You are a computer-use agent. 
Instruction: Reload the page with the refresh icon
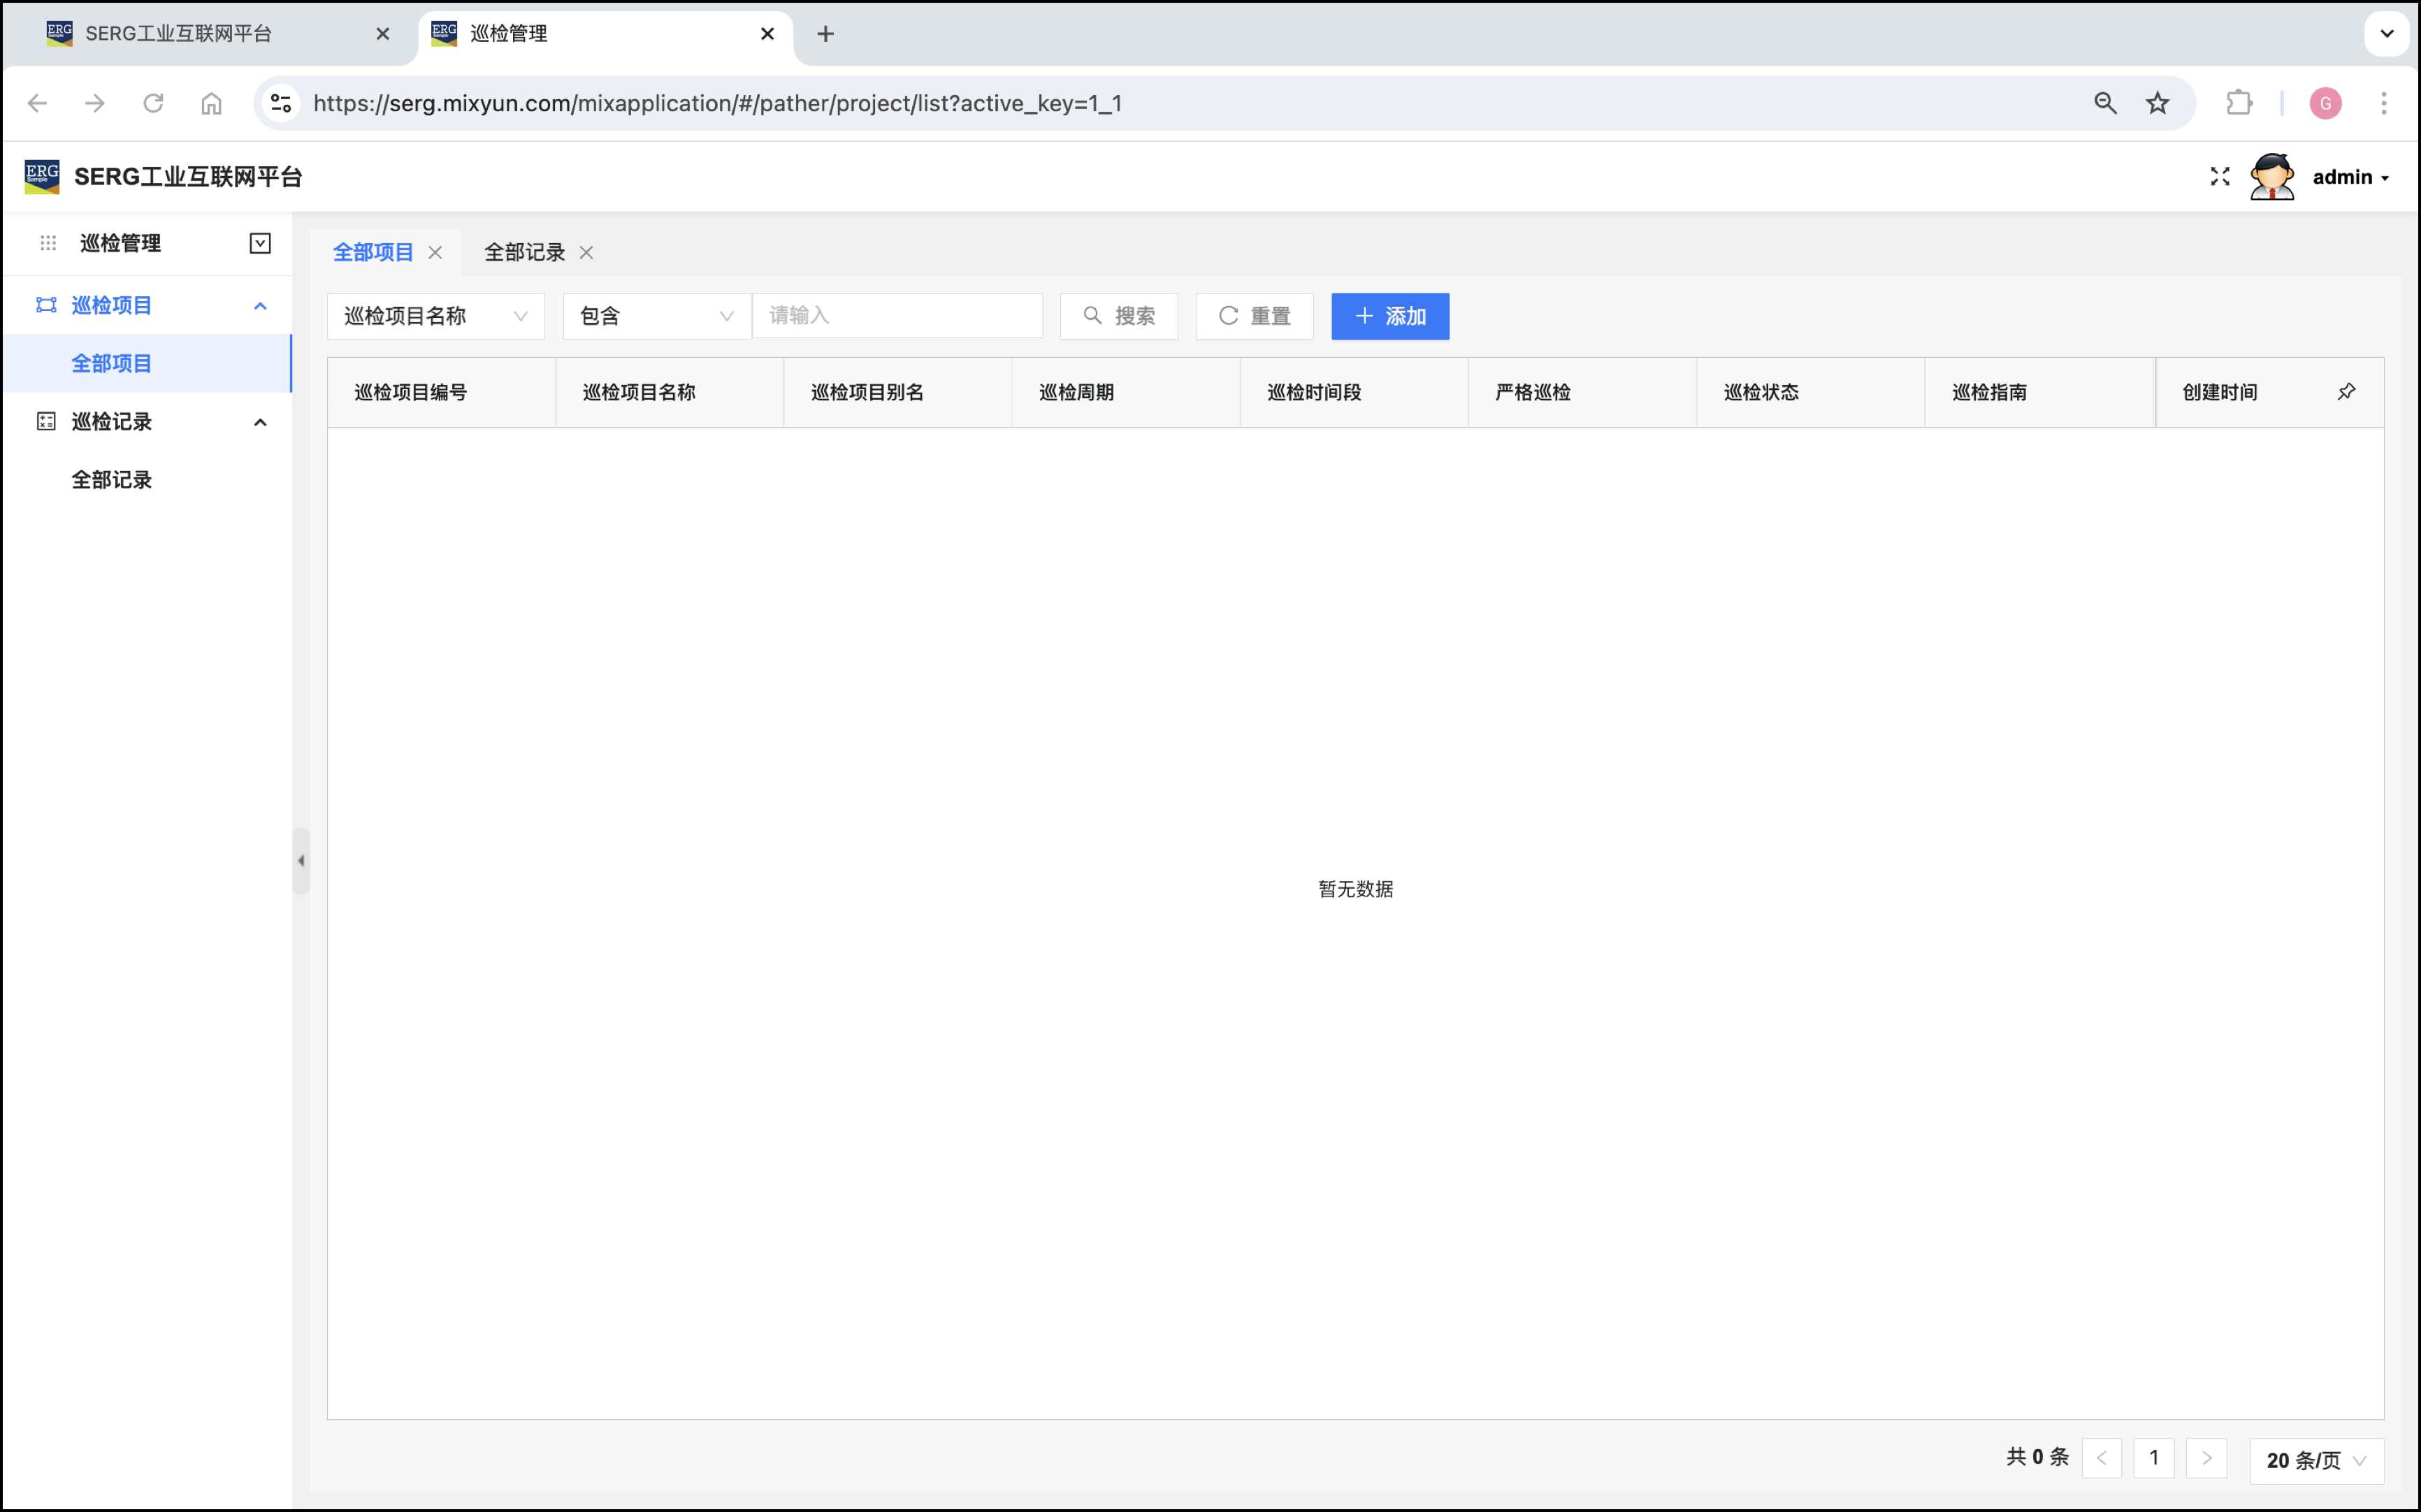[153, 103]
